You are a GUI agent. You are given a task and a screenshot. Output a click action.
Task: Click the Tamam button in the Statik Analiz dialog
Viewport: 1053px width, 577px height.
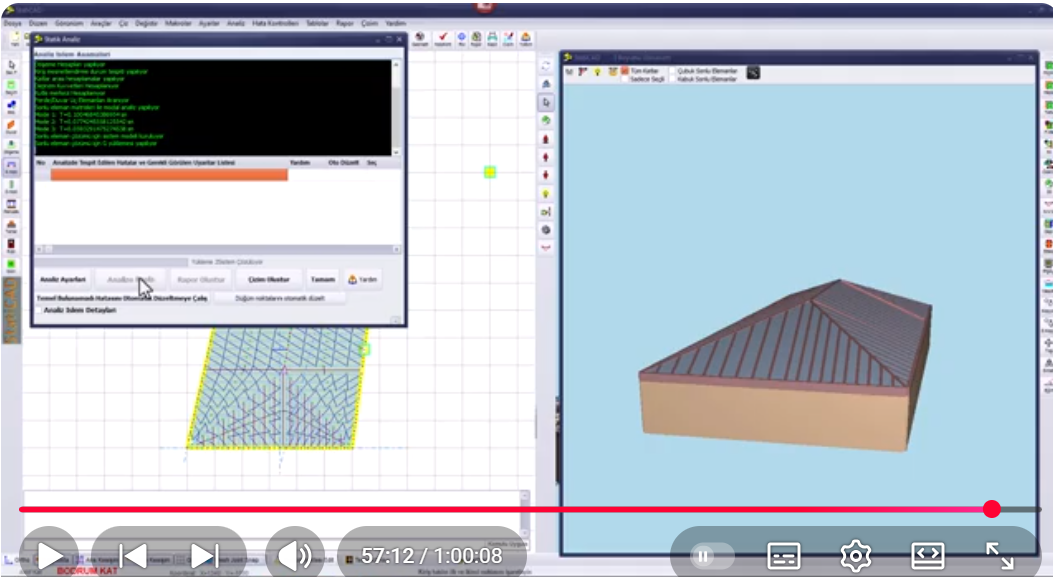pos(322,279)
